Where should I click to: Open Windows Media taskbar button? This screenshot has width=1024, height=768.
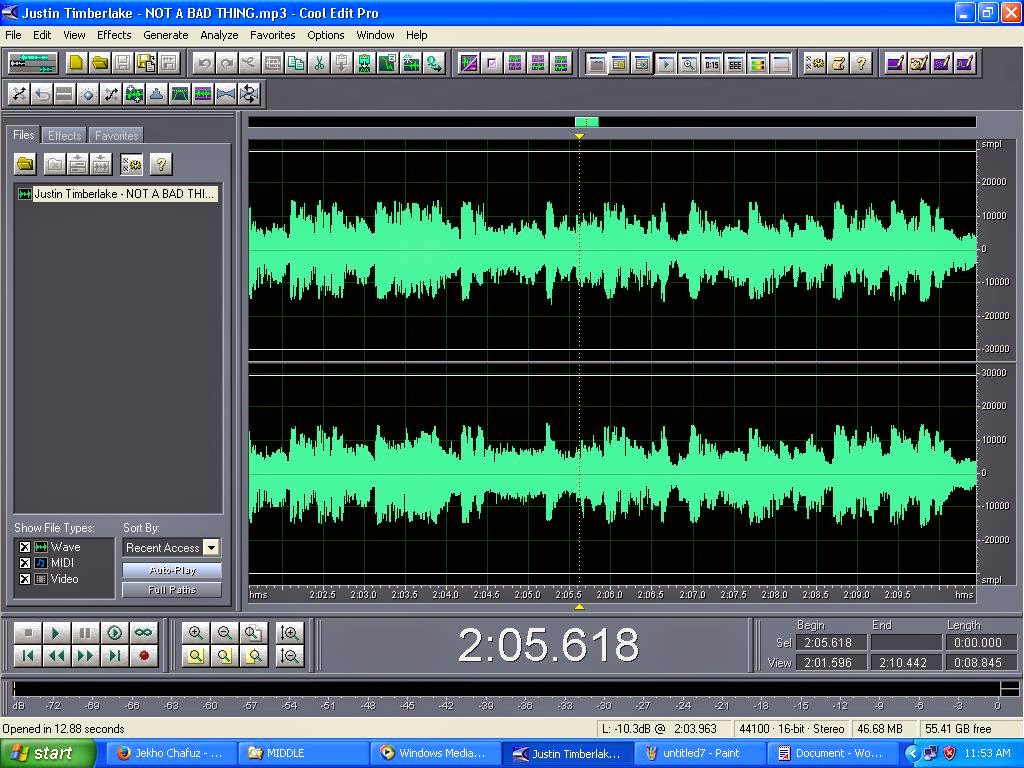(436, 754)
